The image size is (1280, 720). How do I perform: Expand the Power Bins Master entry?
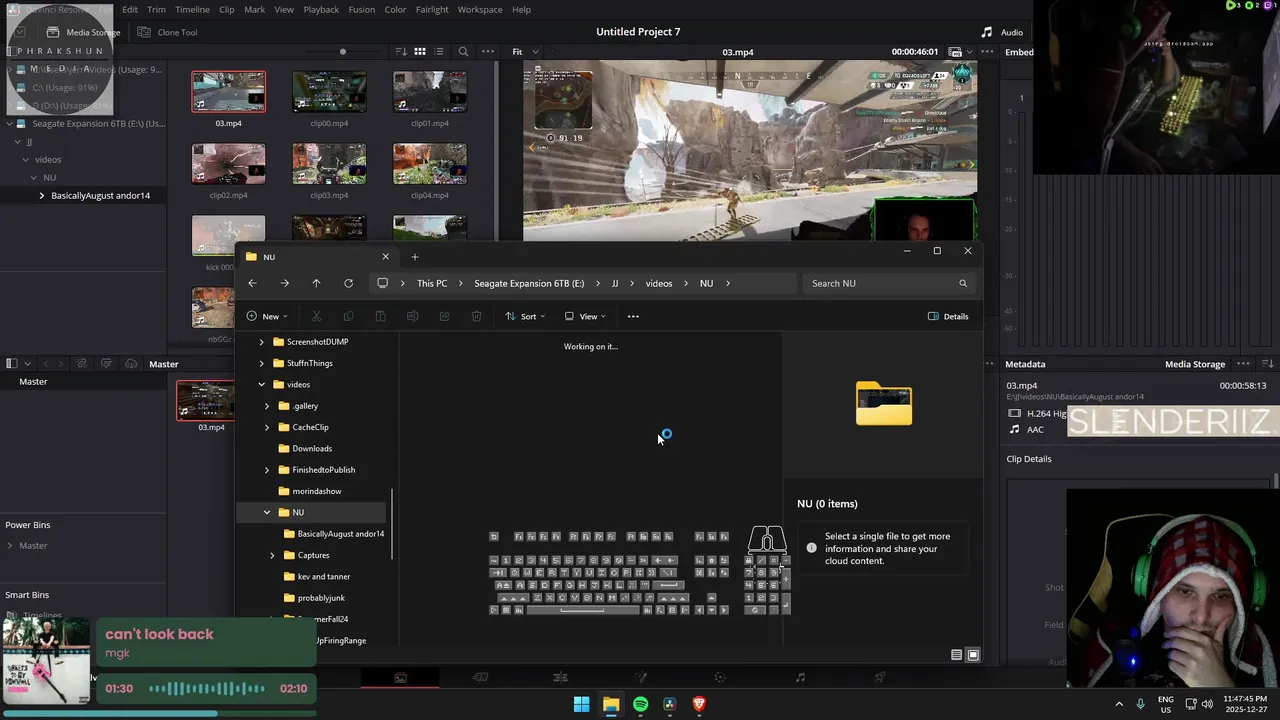pyautogui.click(x=10, y=546)
